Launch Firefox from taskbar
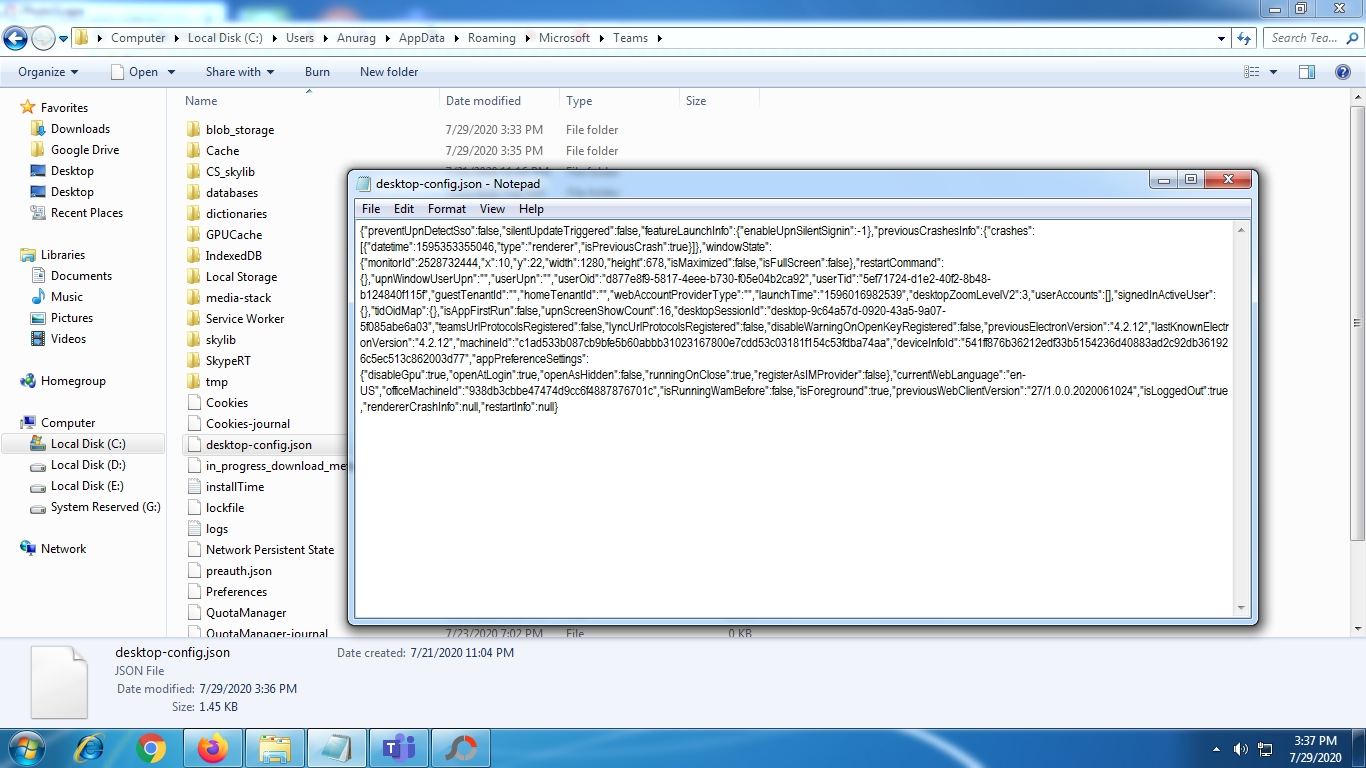This screenshot has width=1366, height=768. (x=213, y=748)
